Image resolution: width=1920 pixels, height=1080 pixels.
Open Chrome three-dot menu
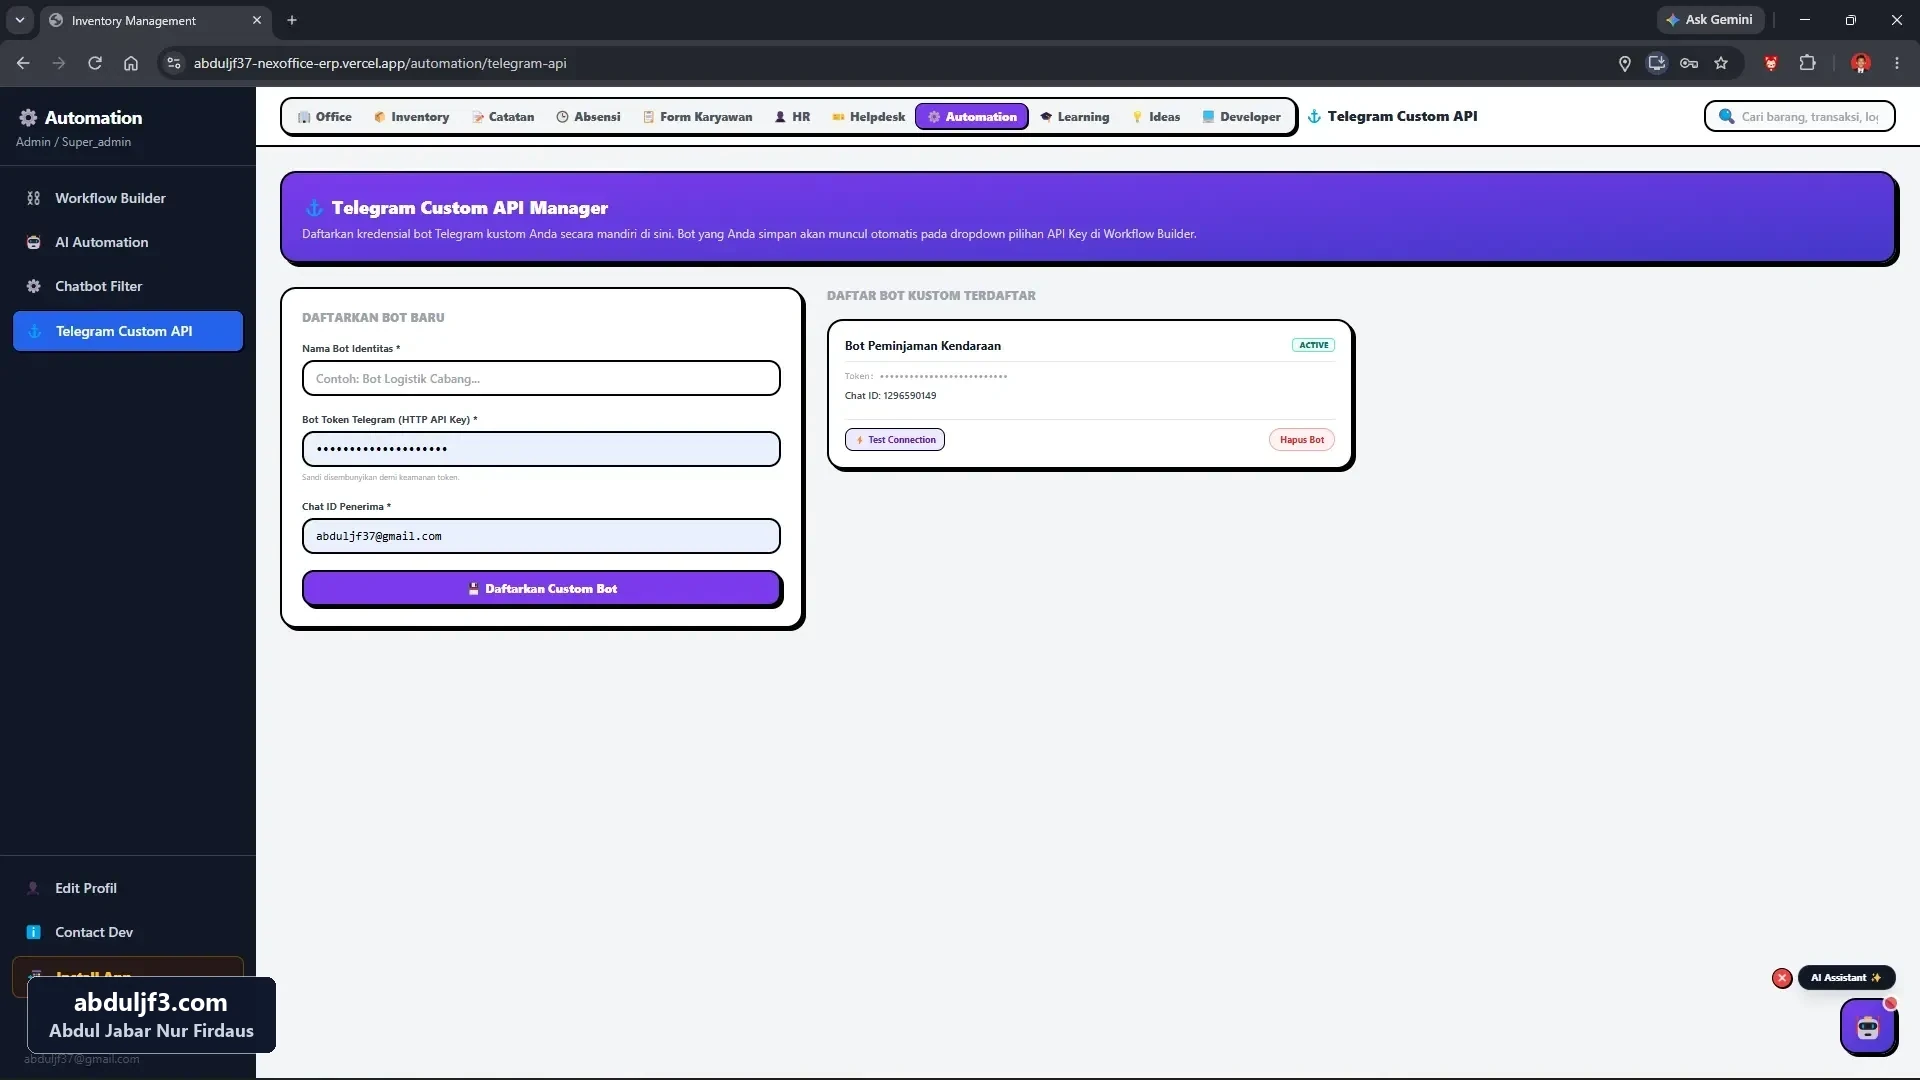click(1897, 63)
